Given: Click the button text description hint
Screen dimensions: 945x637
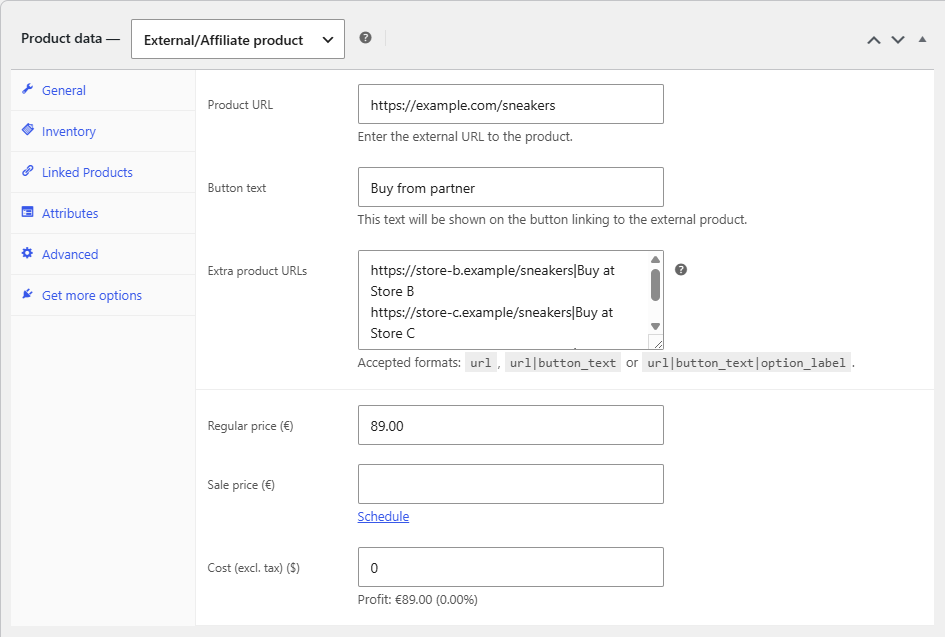Looking at the screenshot, I should pyautogui.click(x=552, y=220).
